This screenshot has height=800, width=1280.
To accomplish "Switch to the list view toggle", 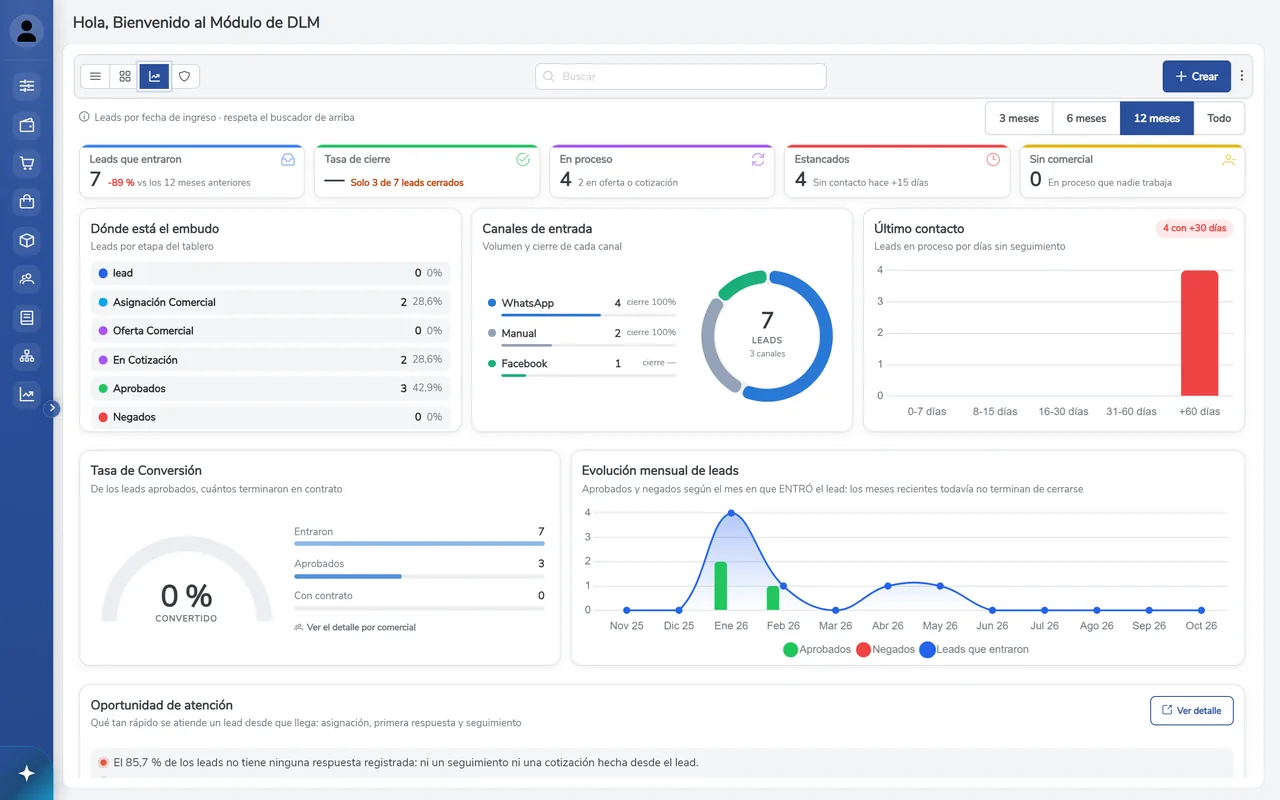I will pos(95,76).
